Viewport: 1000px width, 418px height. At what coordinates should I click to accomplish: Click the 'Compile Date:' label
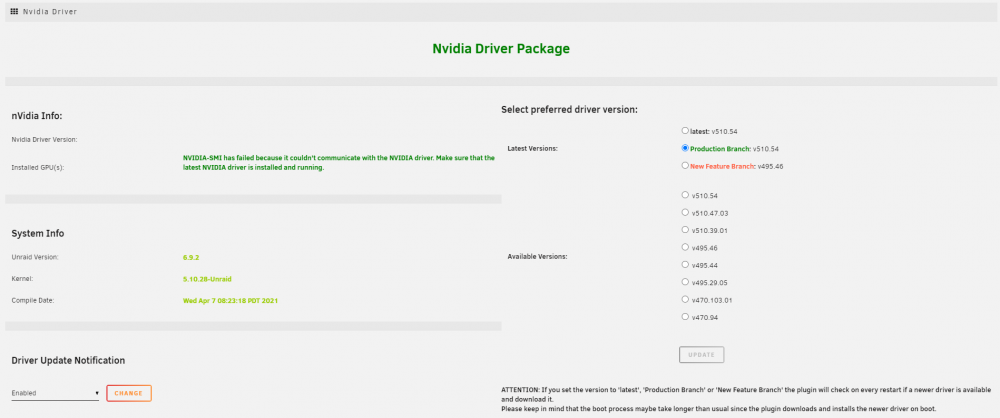pyautogui.click(x=33, y=300)
